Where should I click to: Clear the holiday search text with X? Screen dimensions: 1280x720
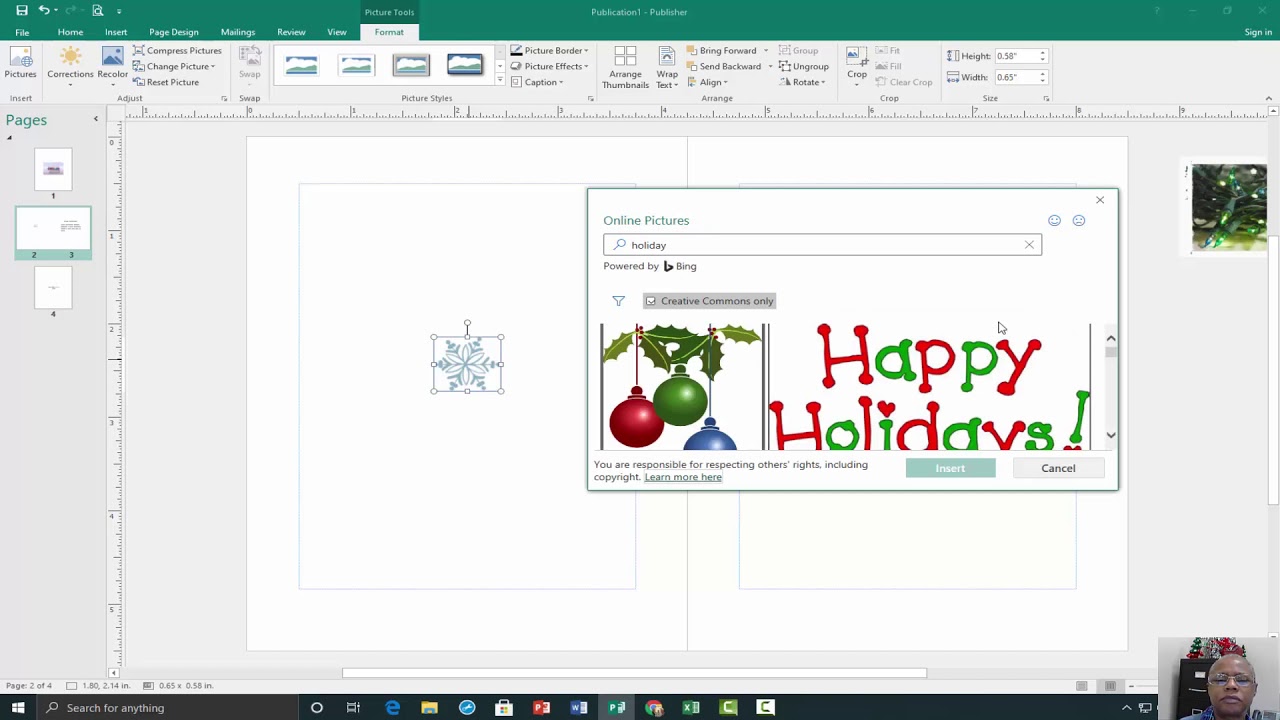coord(1029,245)
